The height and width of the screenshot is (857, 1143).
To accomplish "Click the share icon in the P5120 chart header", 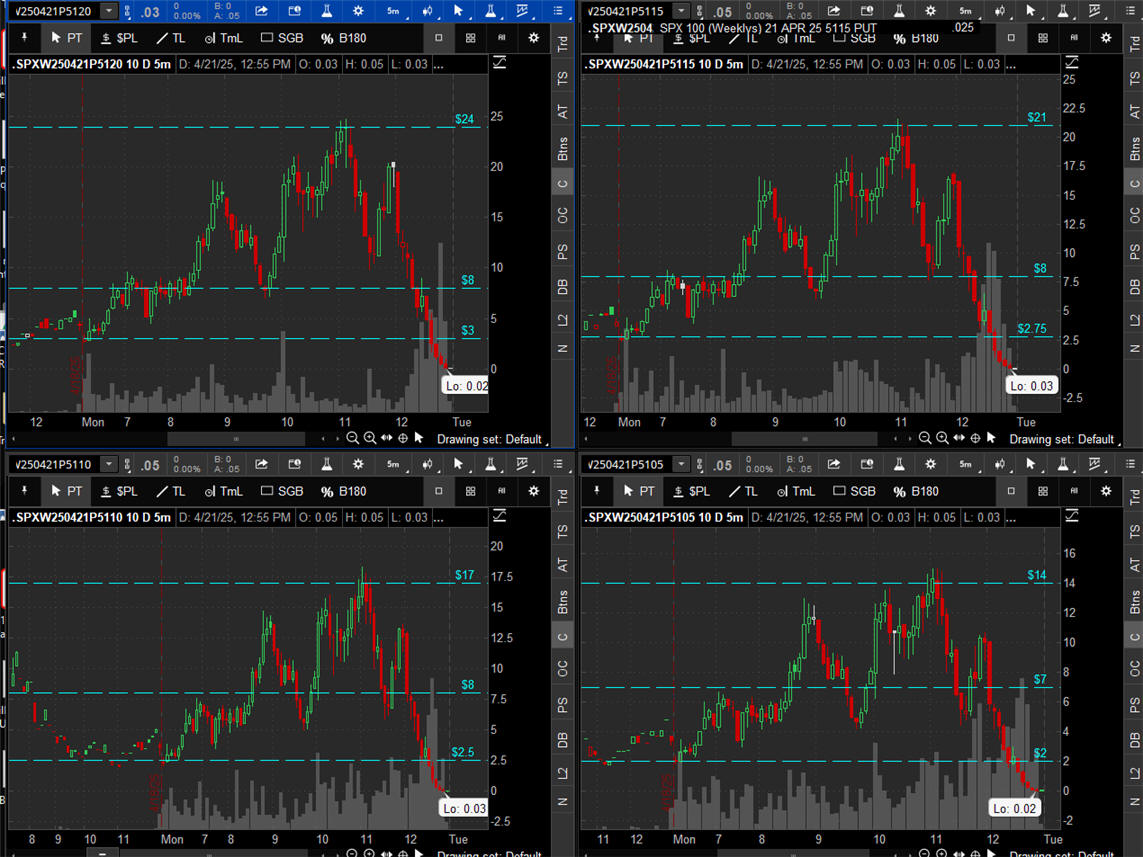I will coord(261,11).
